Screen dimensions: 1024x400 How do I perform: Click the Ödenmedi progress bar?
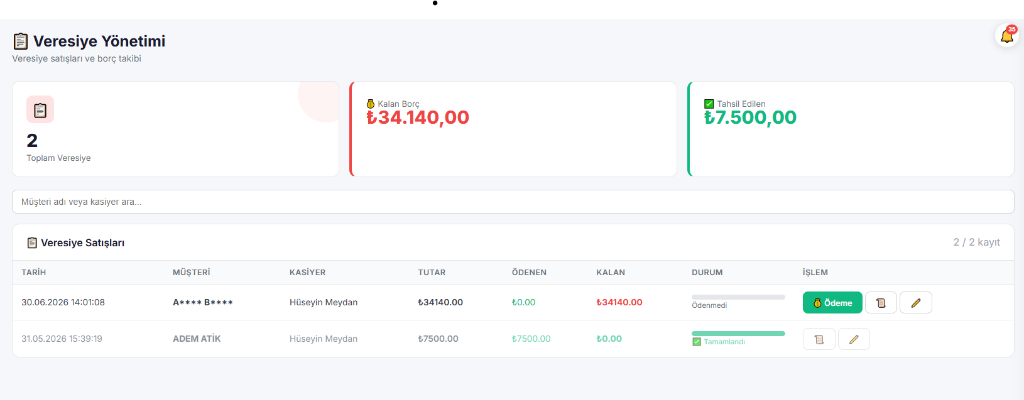coord(738,297)
